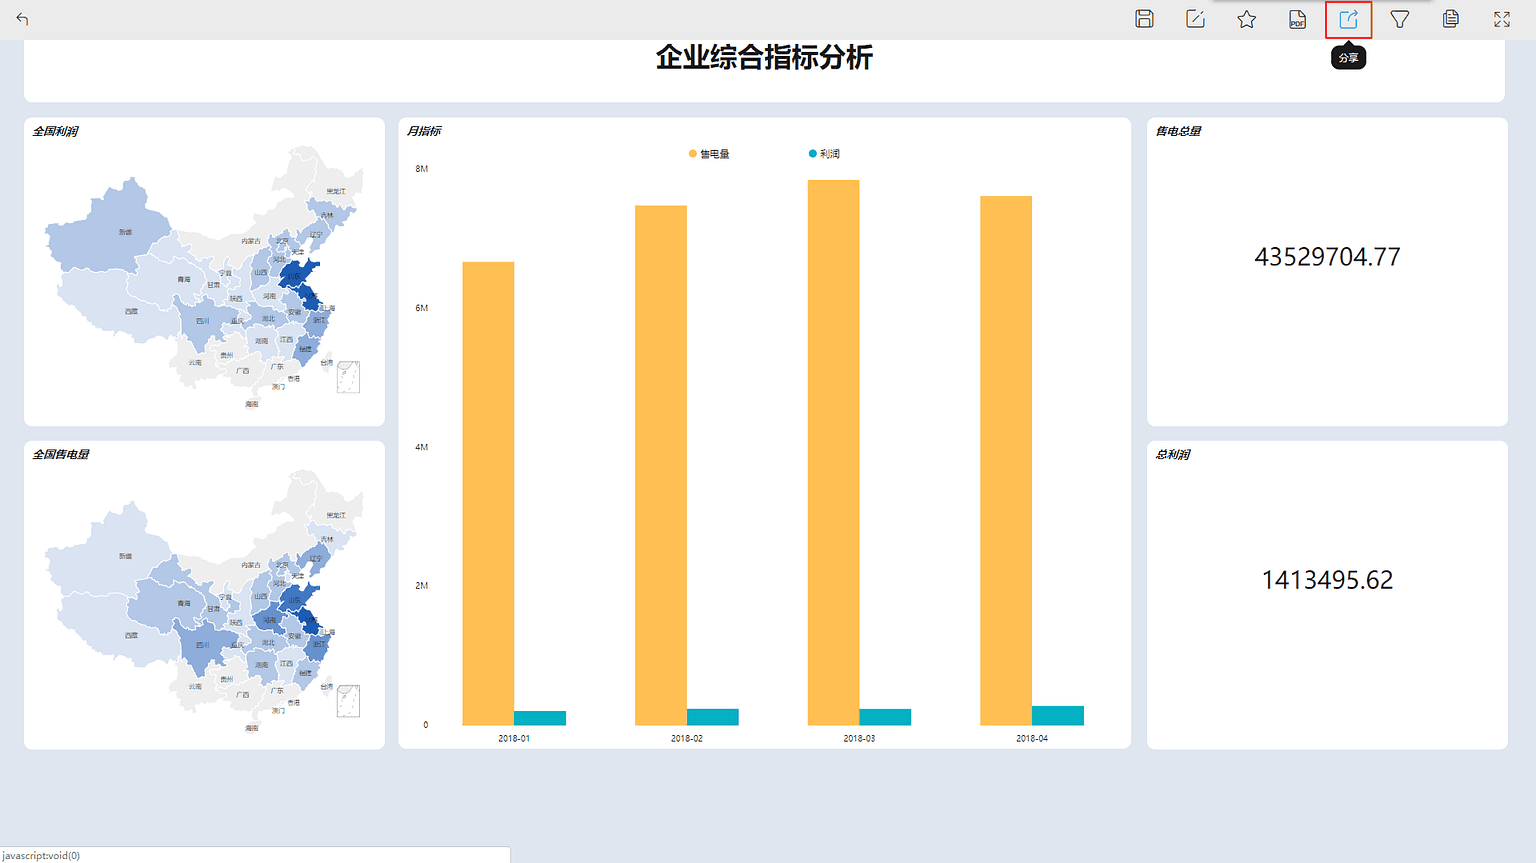Click the star favorite icon
This screenshot has height=863, width=1536.
click(1246, 19)
